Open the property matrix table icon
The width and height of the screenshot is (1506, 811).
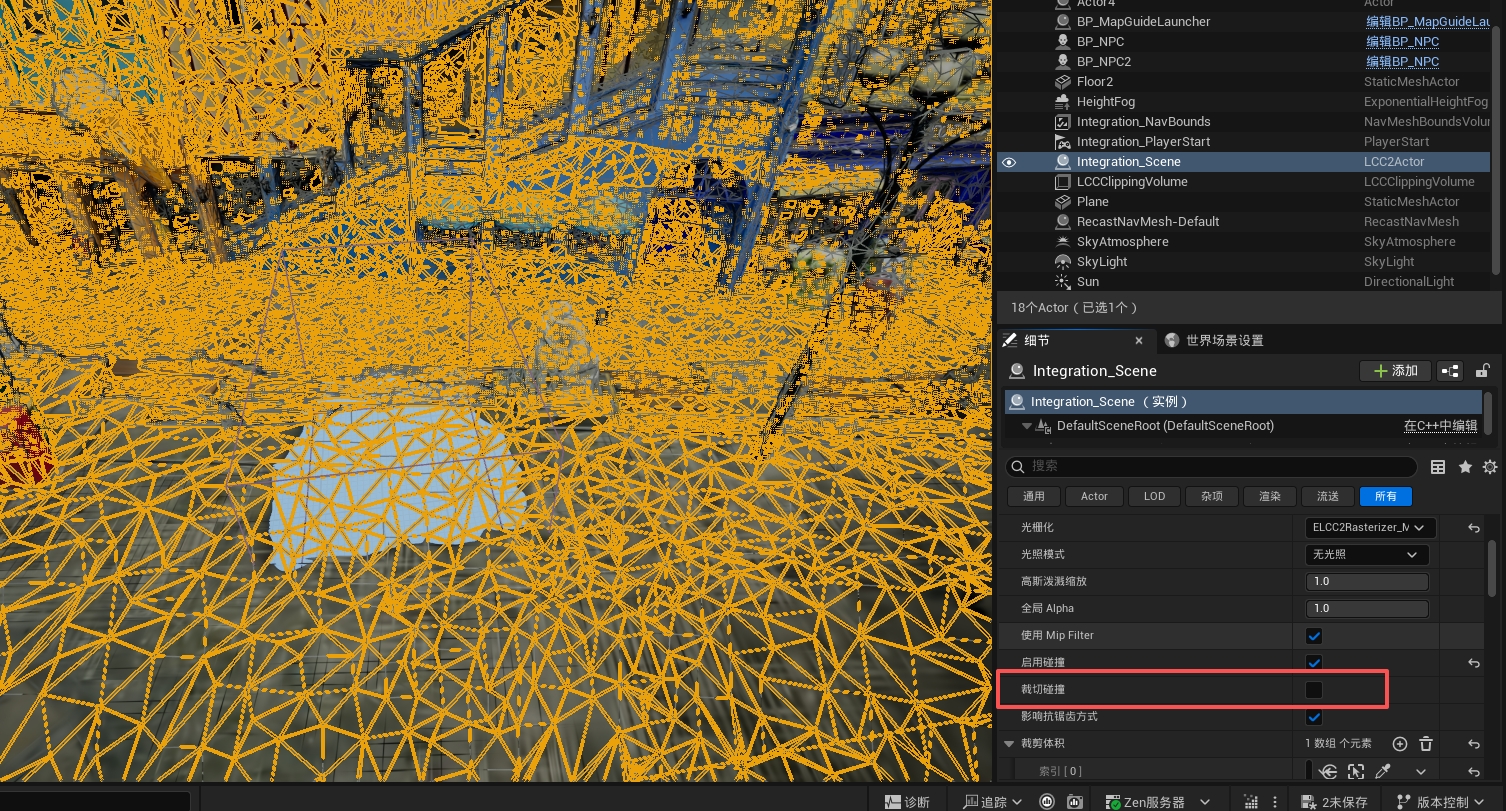click(1438, 467)
